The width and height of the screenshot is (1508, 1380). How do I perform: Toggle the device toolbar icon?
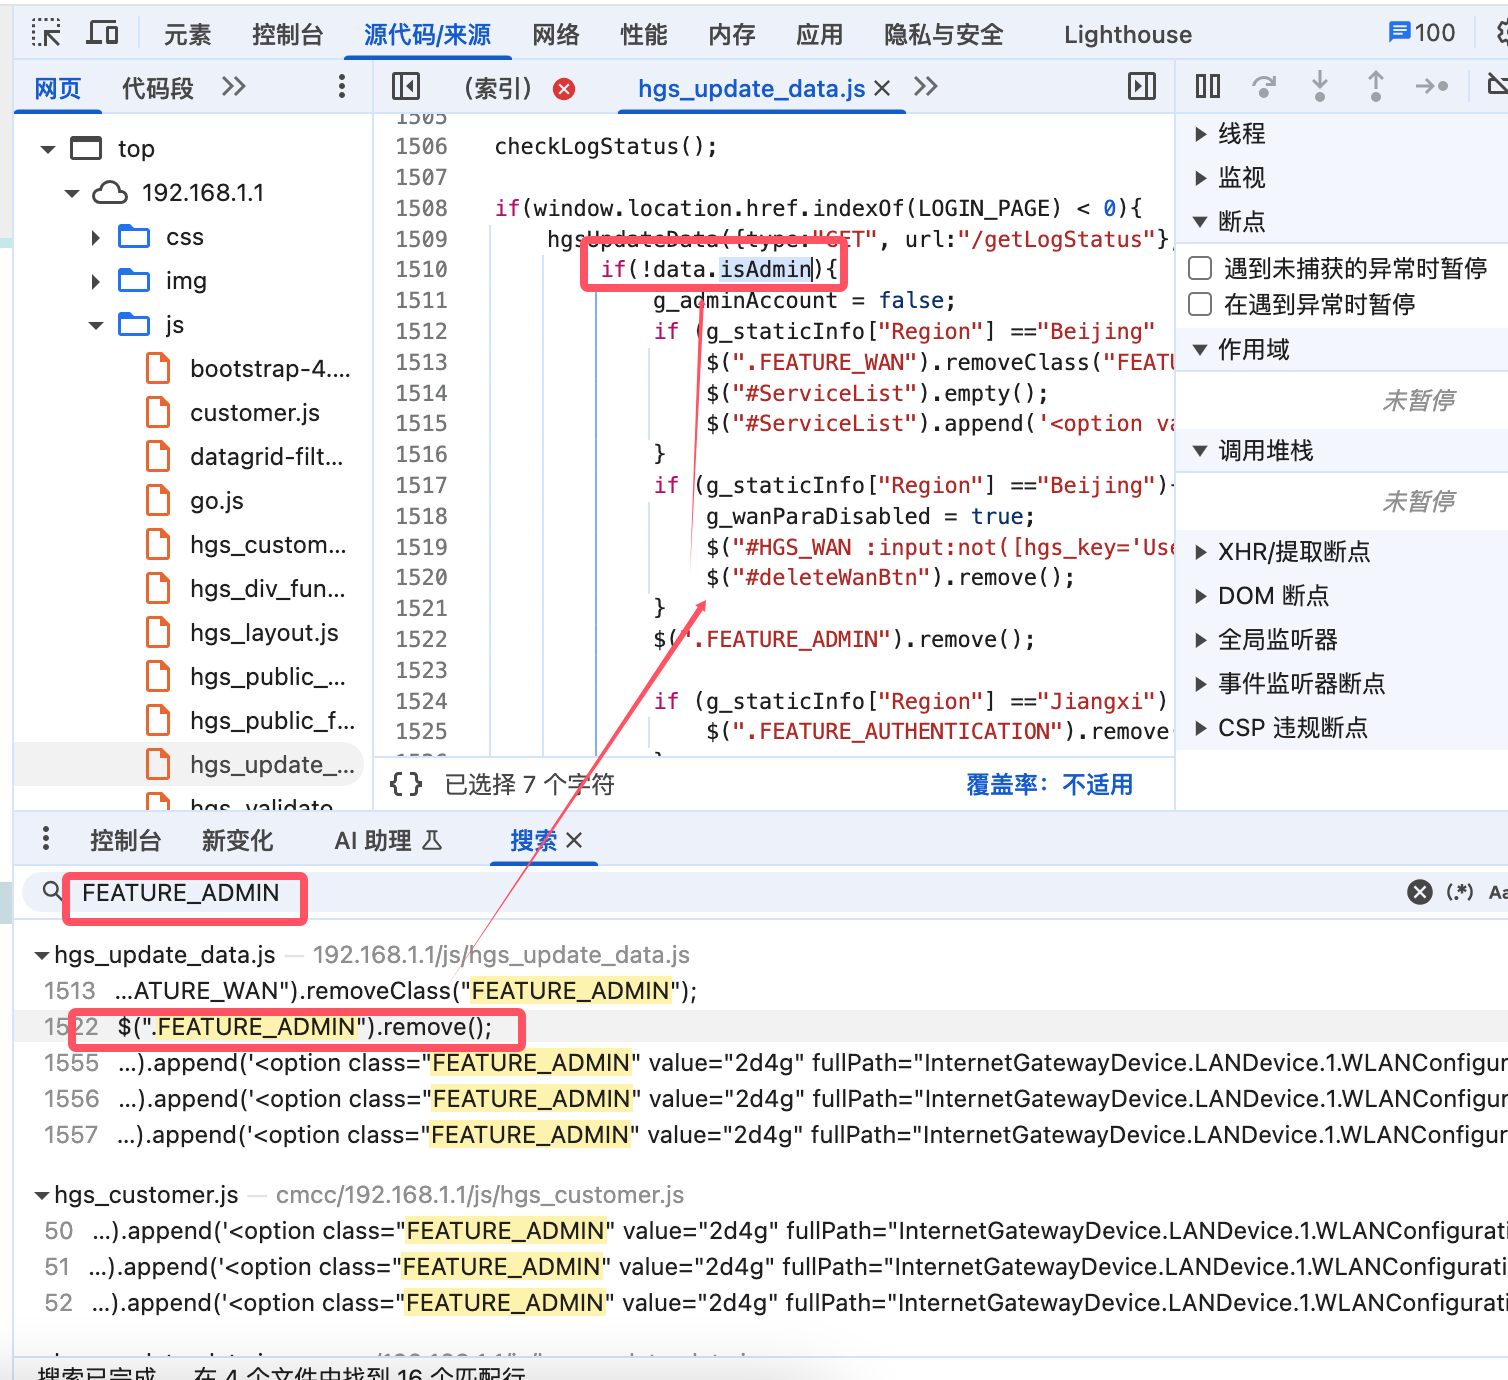point(102,33)
